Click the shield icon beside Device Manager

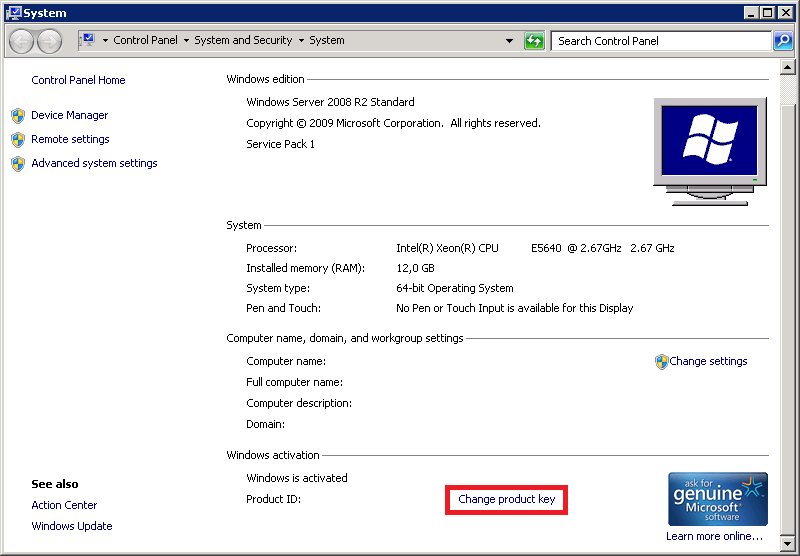click(x=18, y=116)
